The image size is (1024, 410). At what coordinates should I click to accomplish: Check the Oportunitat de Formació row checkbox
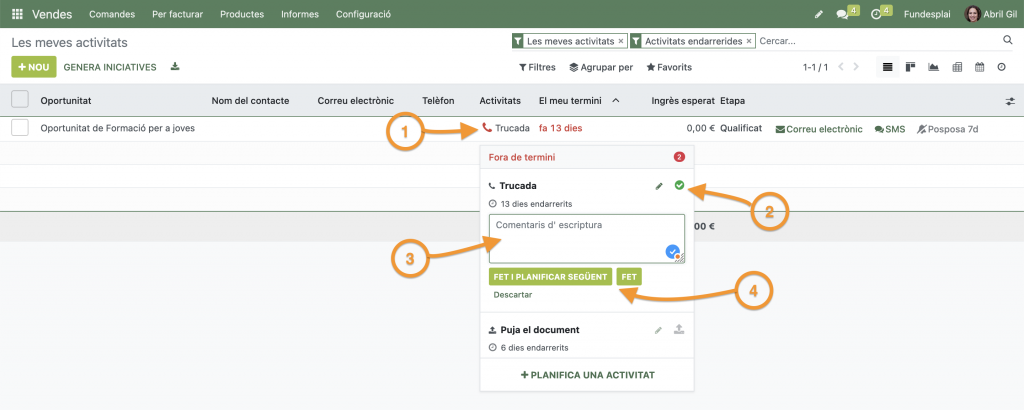(20, 128)
